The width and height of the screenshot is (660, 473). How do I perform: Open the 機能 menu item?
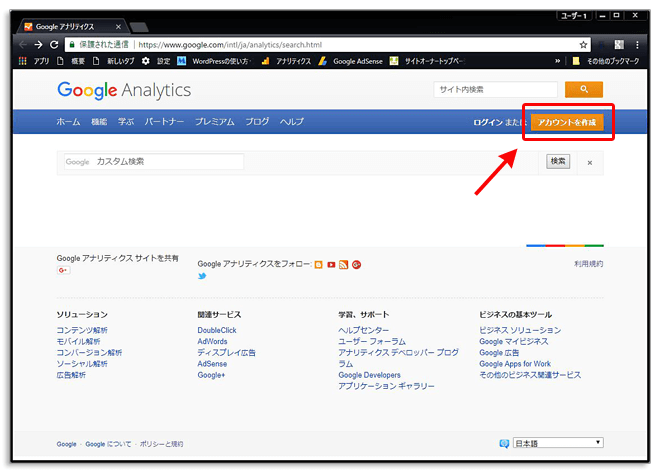[x=99, y=122]
